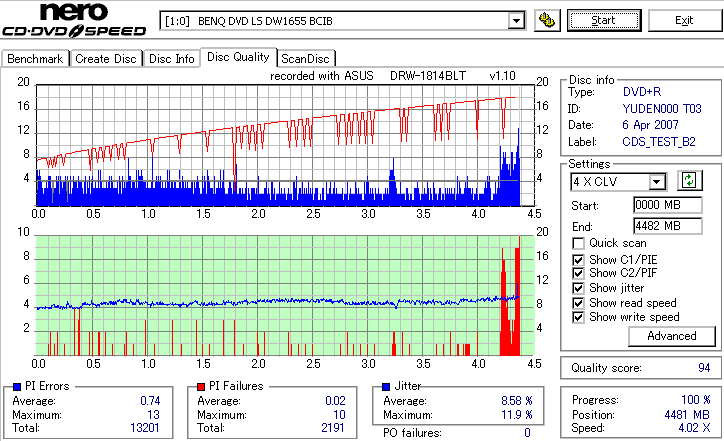724x441 pixels.
Task: Disable the Show write speed checkbox
Action: 578,318
